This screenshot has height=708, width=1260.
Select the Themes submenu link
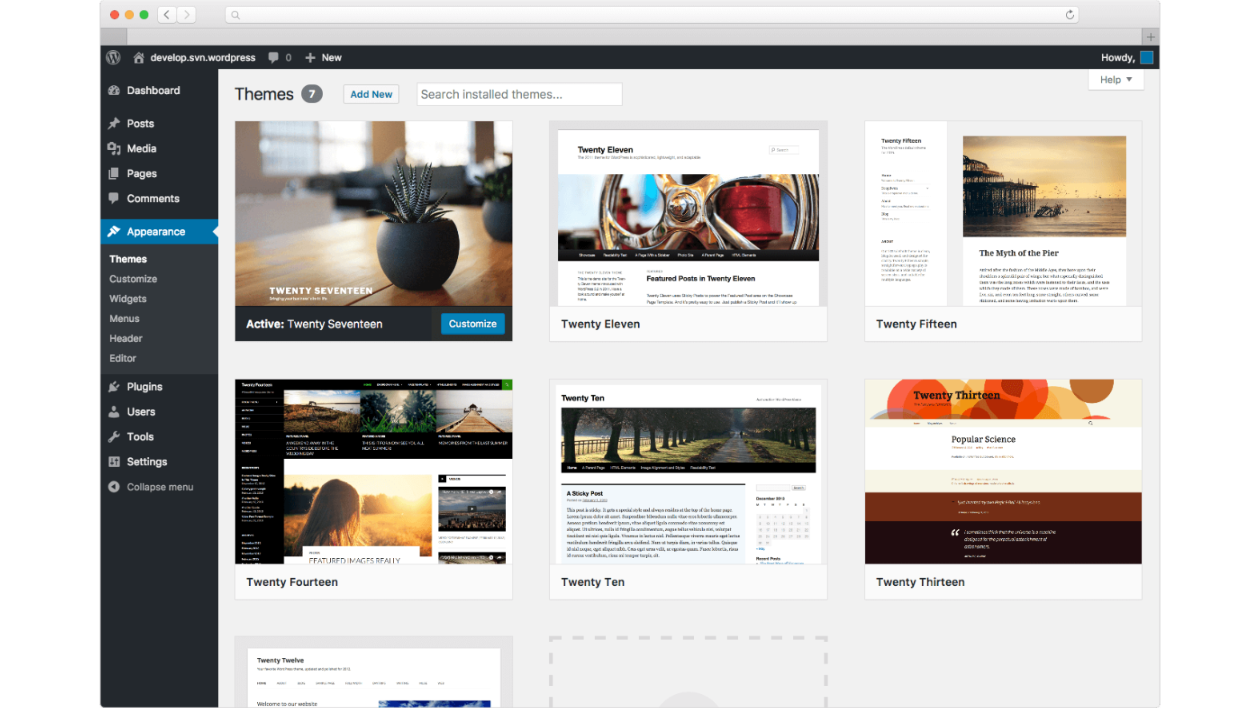click(128, 259)
